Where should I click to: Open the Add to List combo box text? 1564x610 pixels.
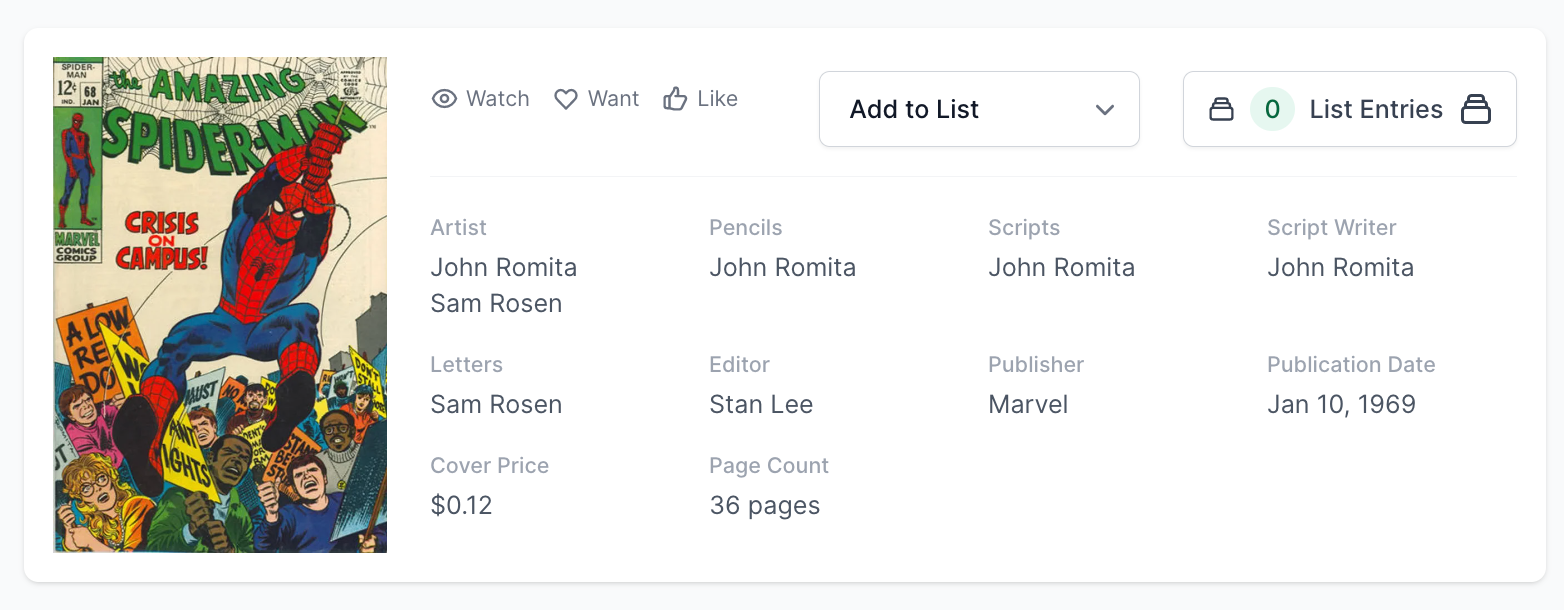[914, 109]
